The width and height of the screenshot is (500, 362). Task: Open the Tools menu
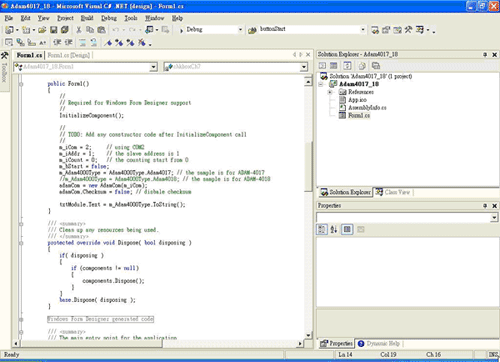131,18
